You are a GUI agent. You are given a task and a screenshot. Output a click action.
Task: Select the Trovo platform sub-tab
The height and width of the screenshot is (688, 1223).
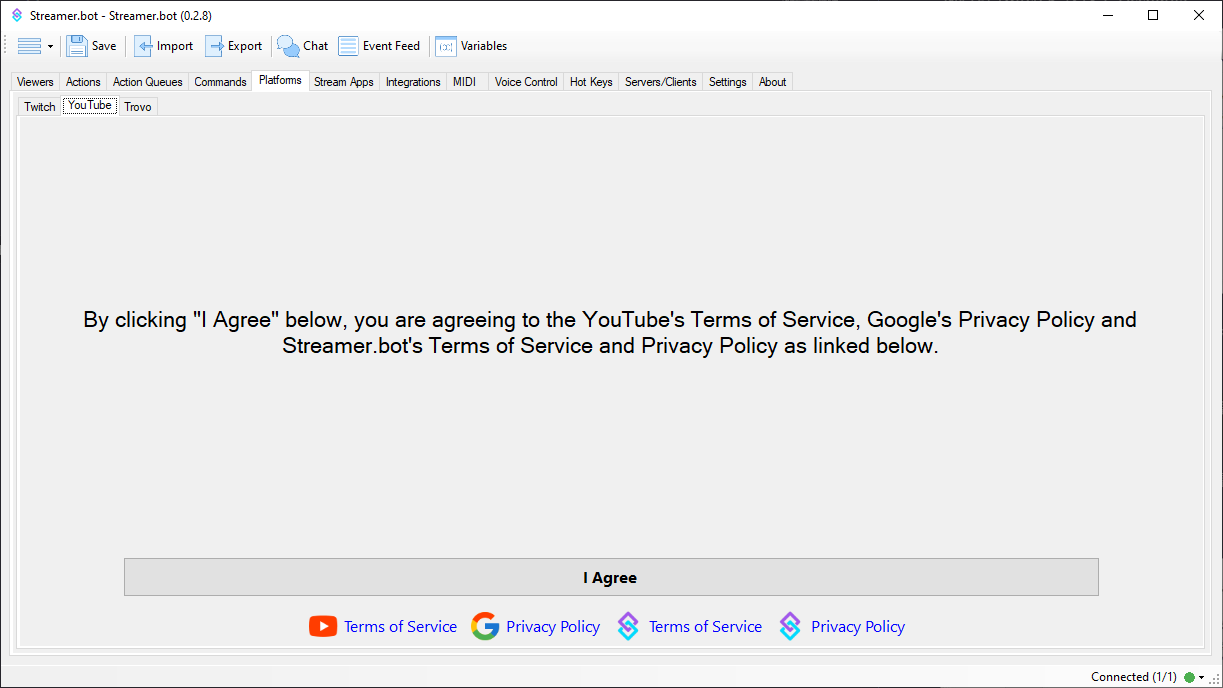[x=138, y=107]
